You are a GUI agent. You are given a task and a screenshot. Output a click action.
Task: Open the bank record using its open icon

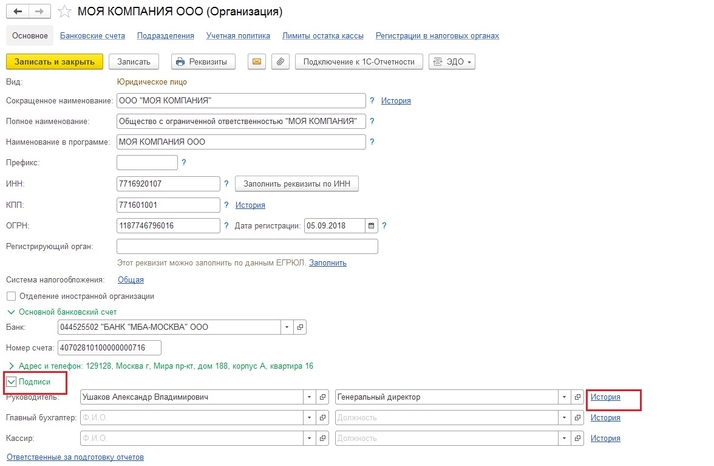click(301, 327)
